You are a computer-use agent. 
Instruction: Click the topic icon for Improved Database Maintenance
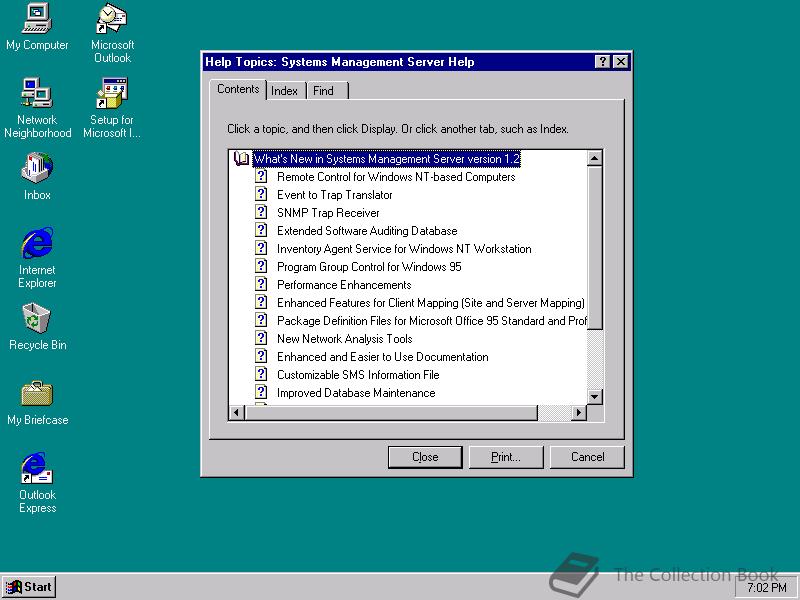tap(261, 392)
